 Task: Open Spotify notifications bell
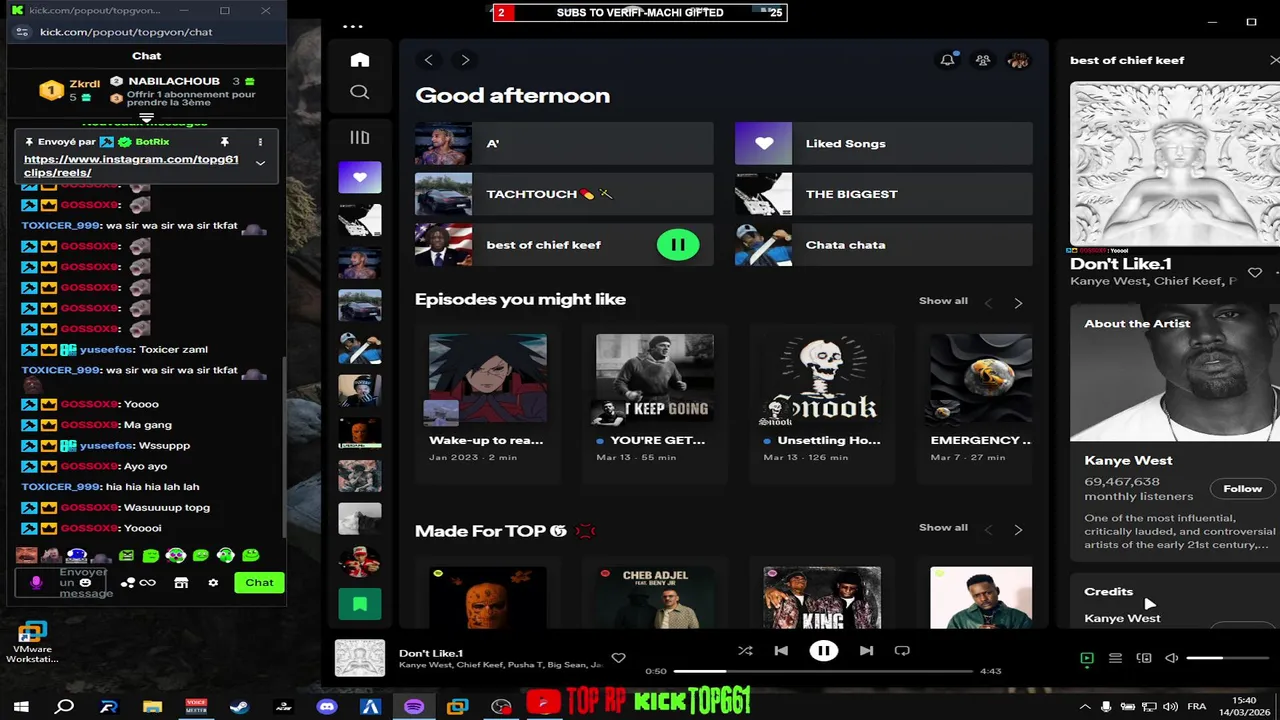(x=947, y=60)
